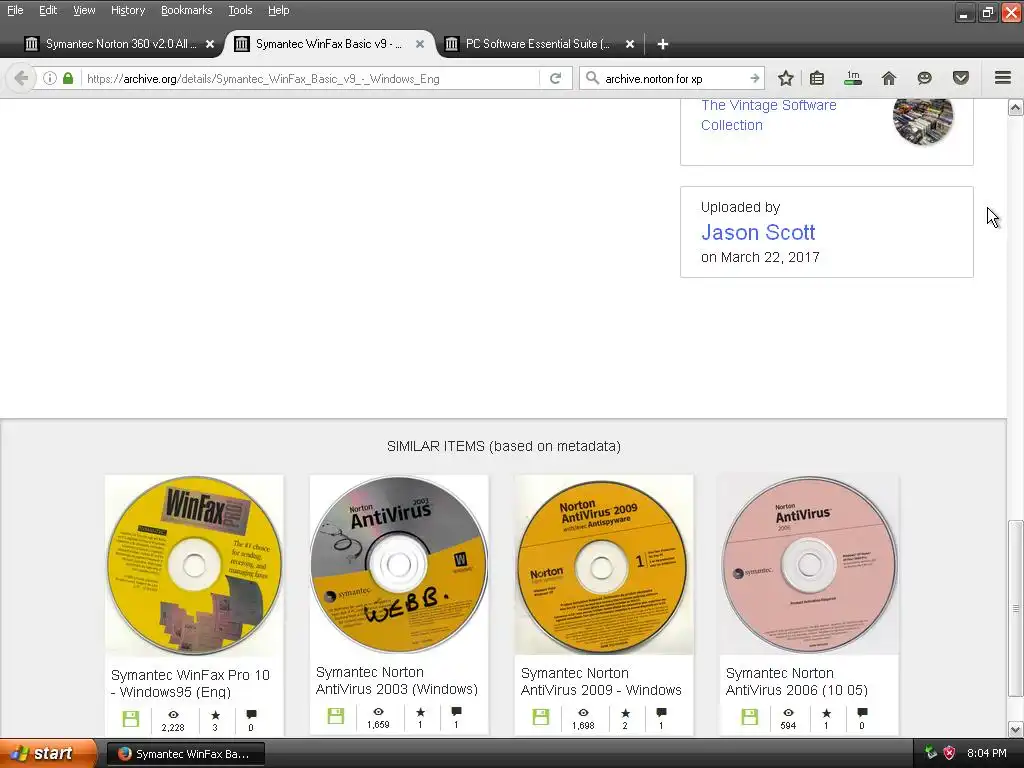
Task: Open Symantec Norton AntiVirus 2009 title link
Action: pos(601,681)
